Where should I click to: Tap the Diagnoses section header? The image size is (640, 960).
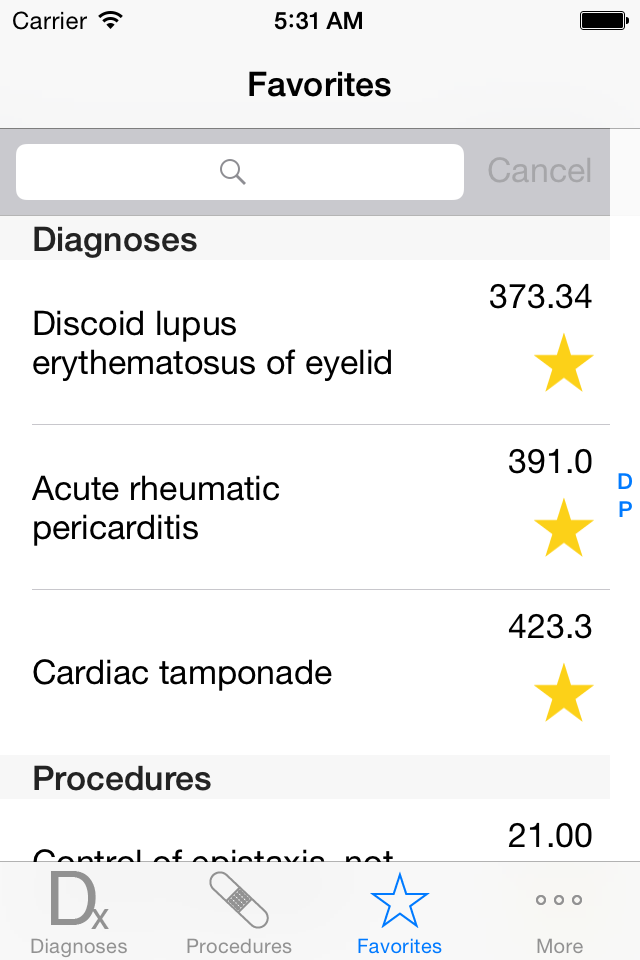tap(305, 238)
